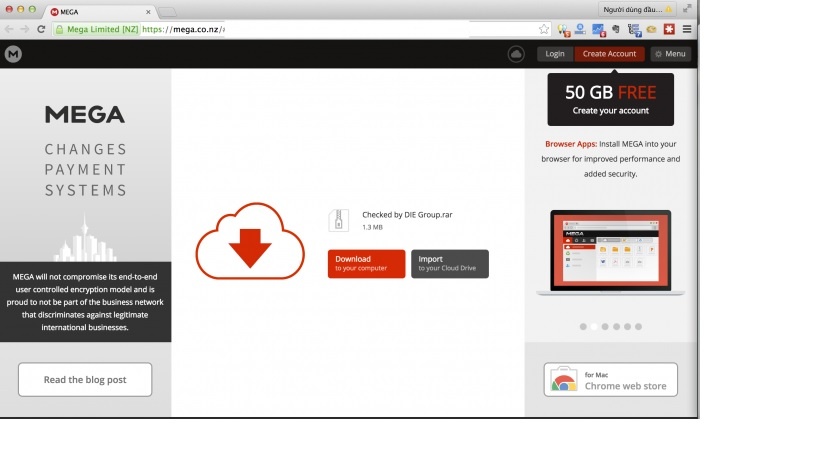This screenshot has height=460, width=819.
Task: Click the yellow warning icon on profile button
Action: 669,9
